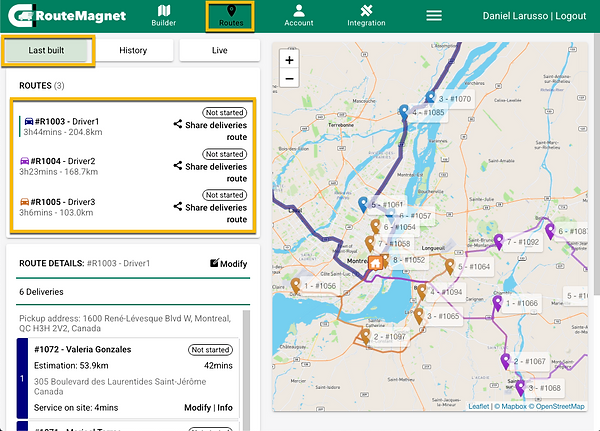Screen dimensions: 600x431
Task: Click Not started badge of #R1004
Action: click(x=225, y=154)
